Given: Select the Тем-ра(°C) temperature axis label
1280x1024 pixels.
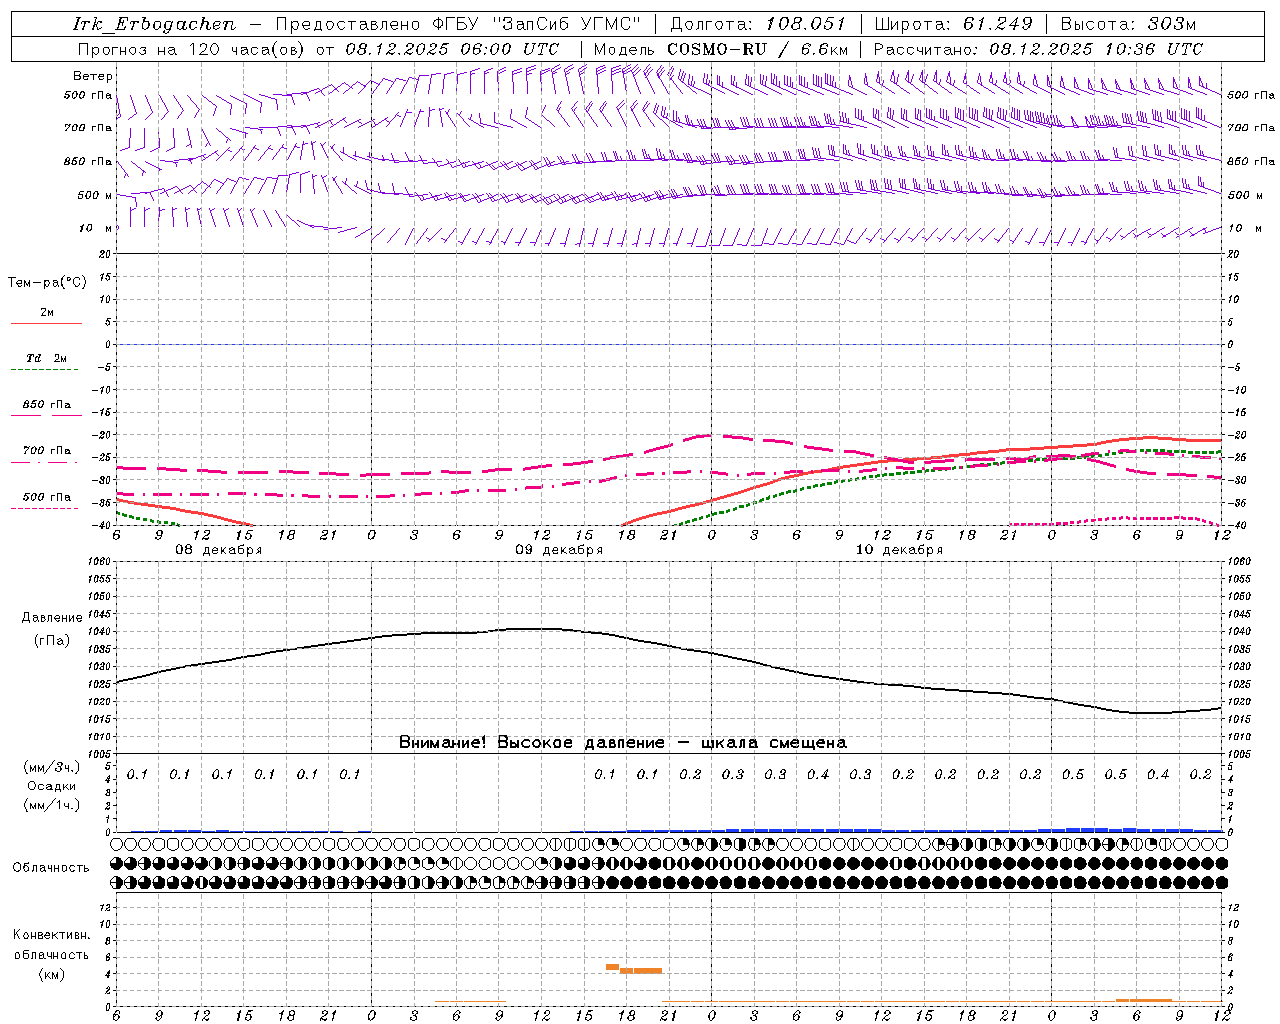Looking at the screenshot, I should pyautogui.click(x=47, y=283).
